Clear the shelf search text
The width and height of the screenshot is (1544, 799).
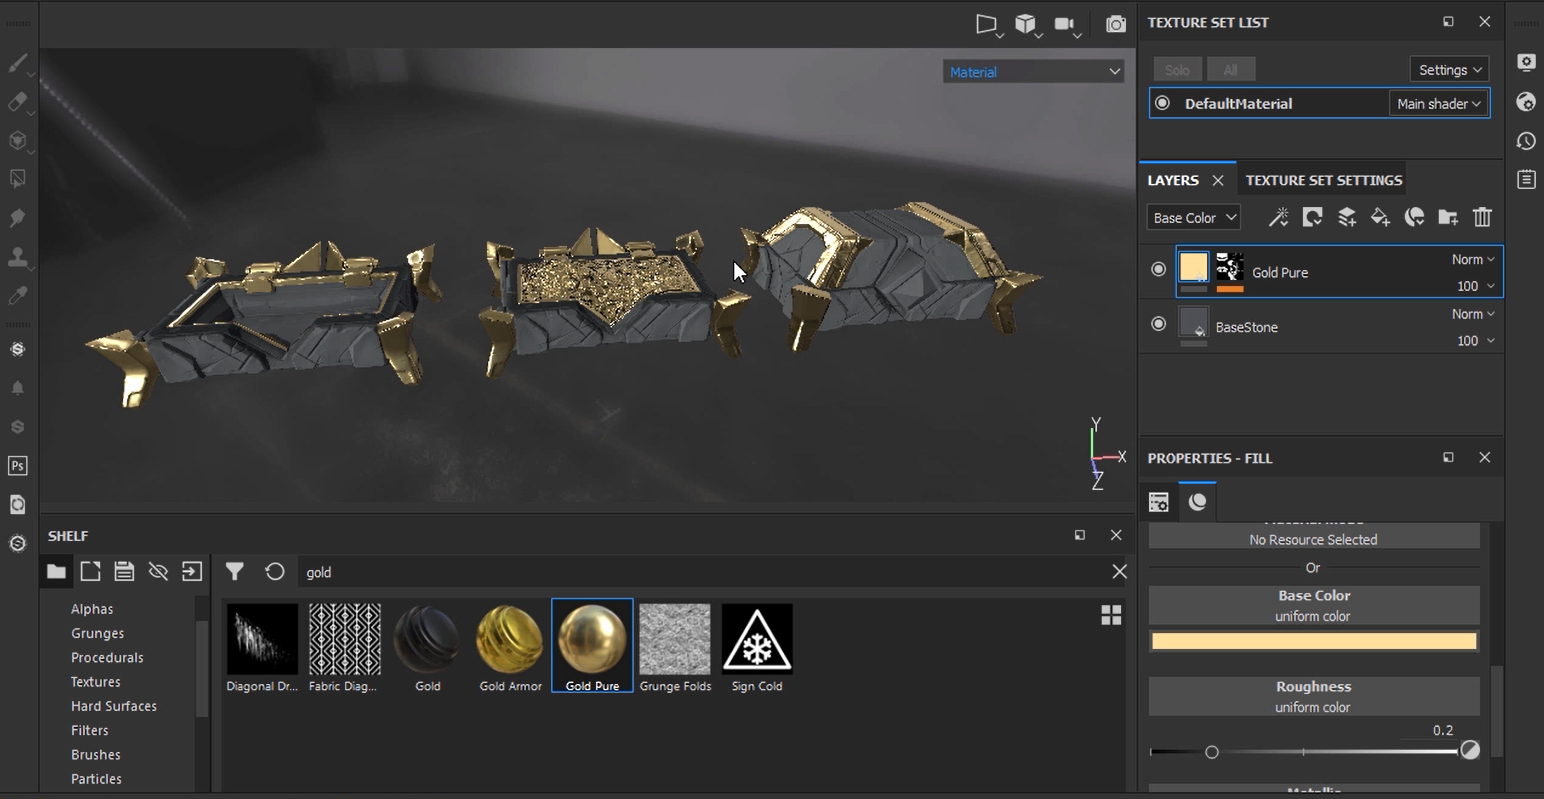click(1119, 571)
